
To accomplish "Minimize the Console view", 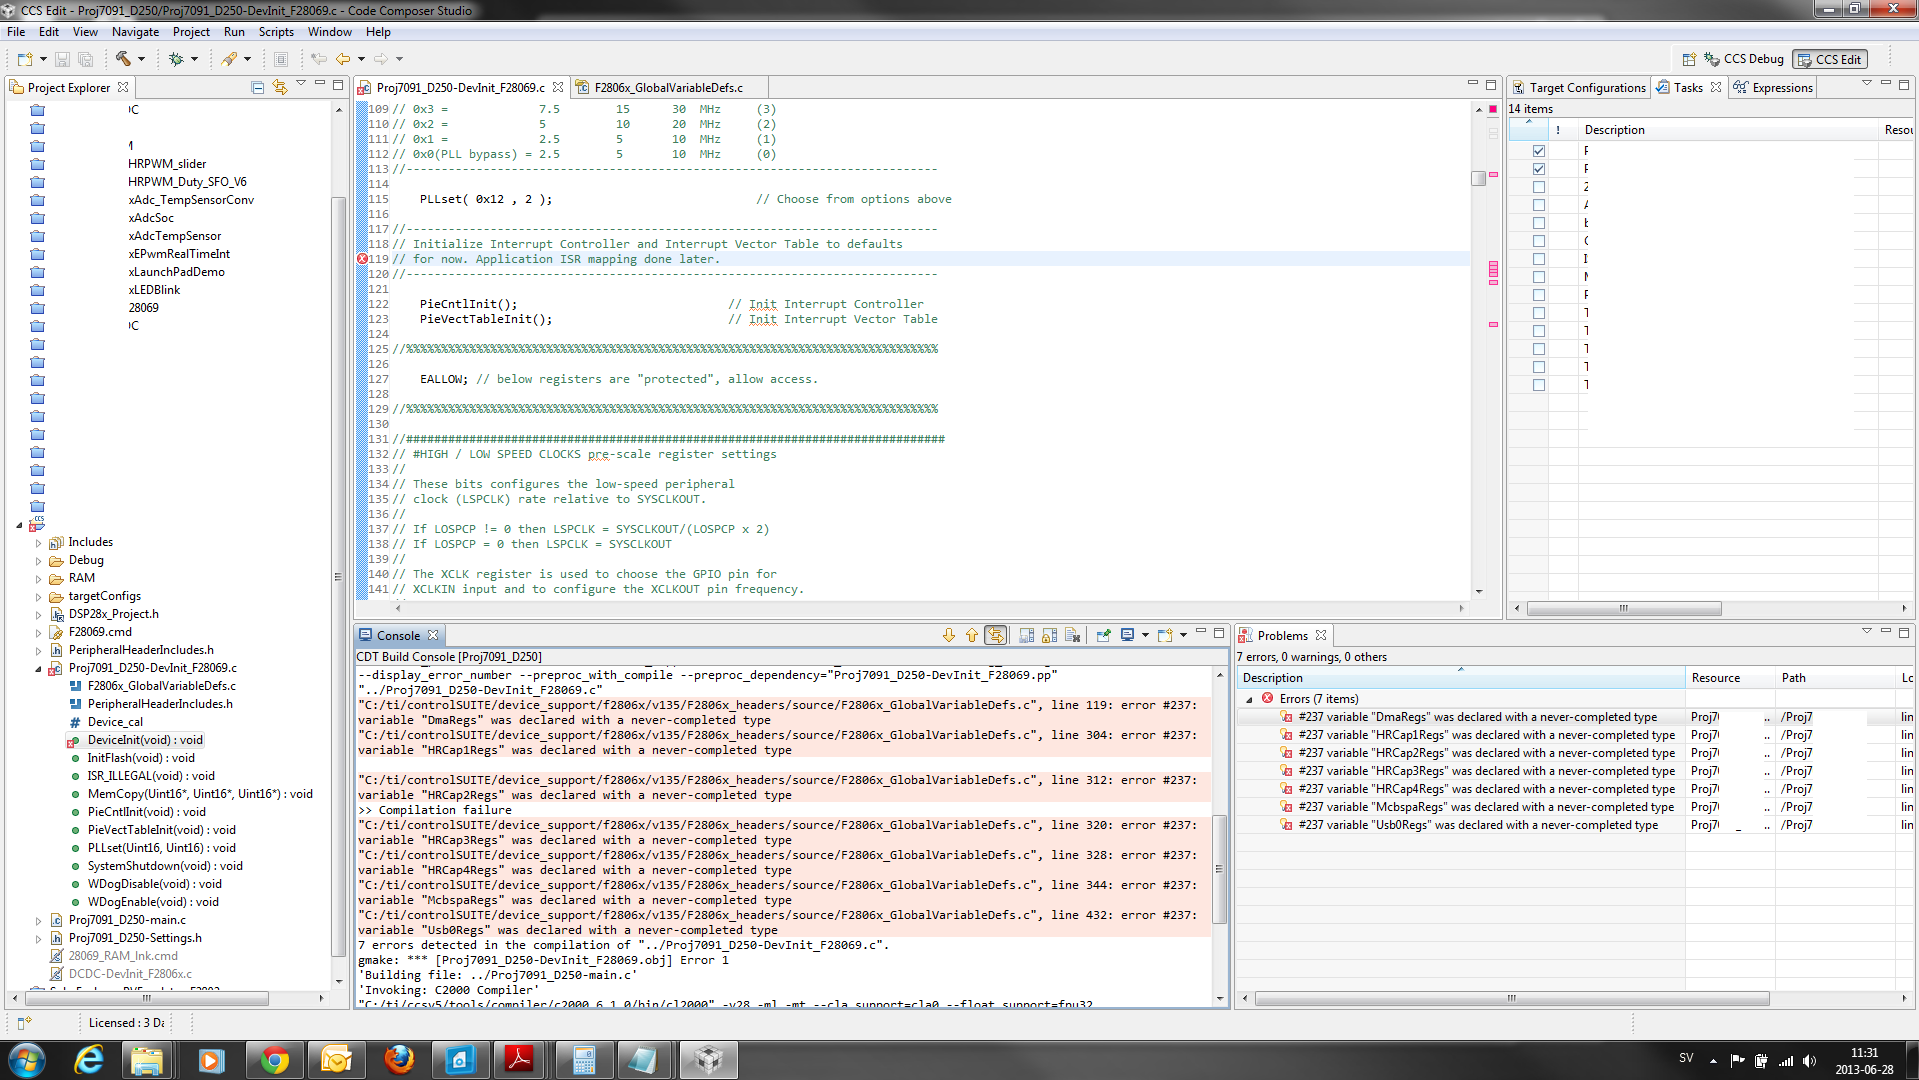I will pos(1201,632).
